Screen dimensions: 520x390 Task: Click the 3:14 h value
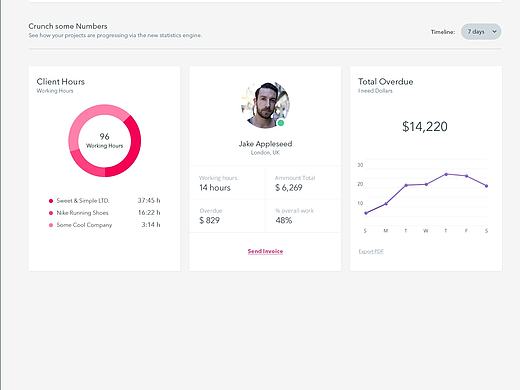click(x=151, y=225)
